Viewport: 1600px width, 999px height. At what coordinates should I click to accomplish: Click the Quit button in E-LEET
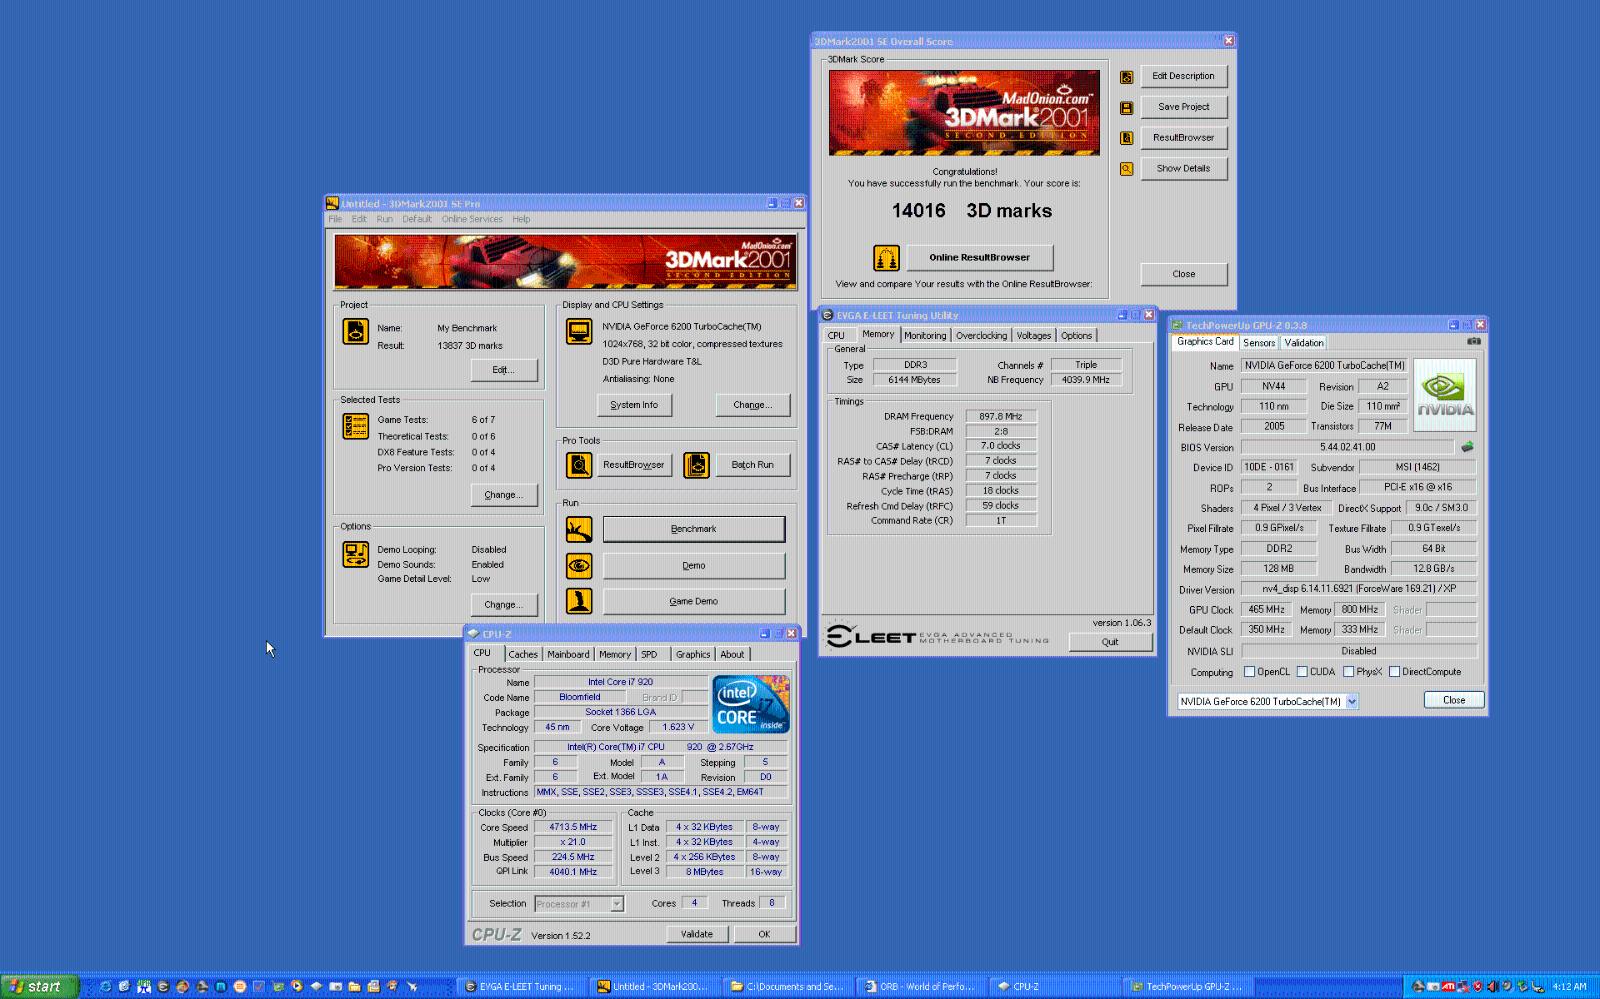(1110, 642)
